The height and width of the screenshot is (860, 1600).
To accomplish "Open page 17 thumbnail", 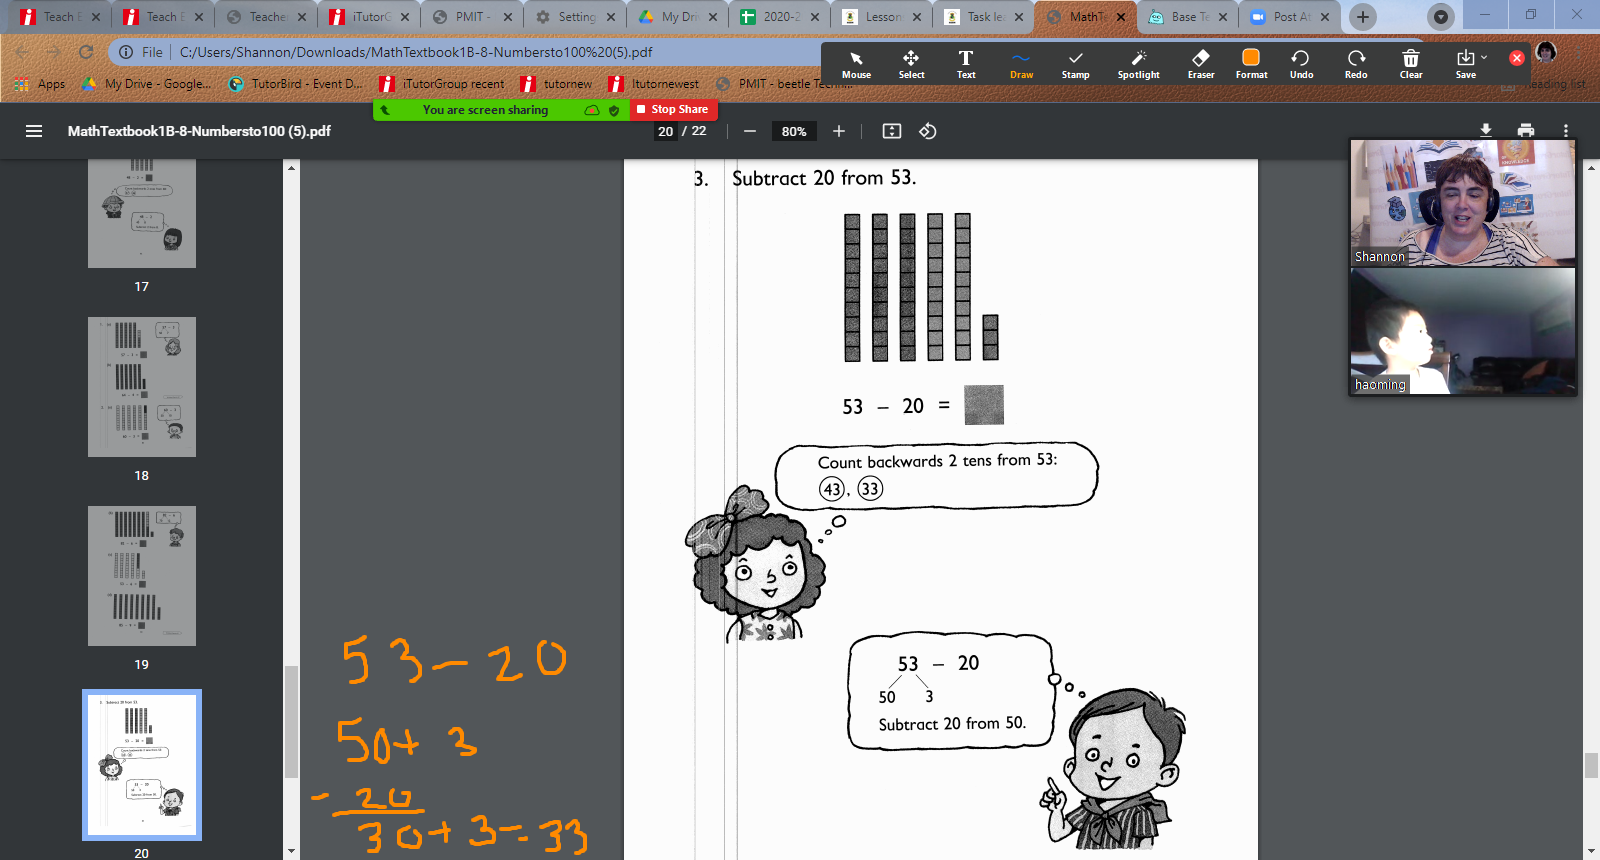I will (142, 213).
